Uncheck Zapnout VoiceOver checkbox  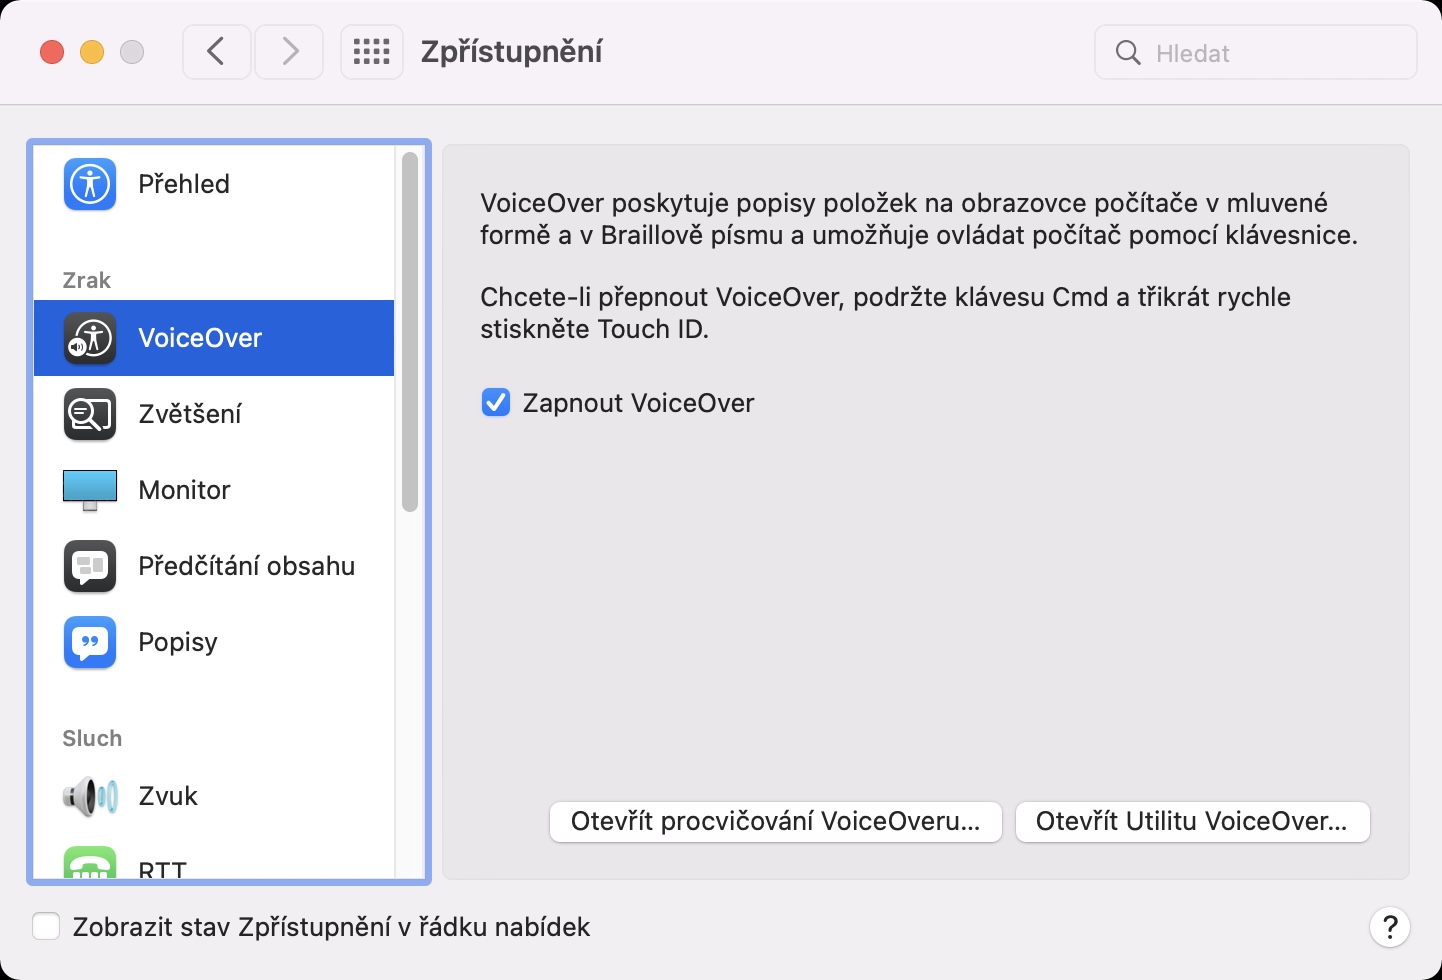coord(496,403)
